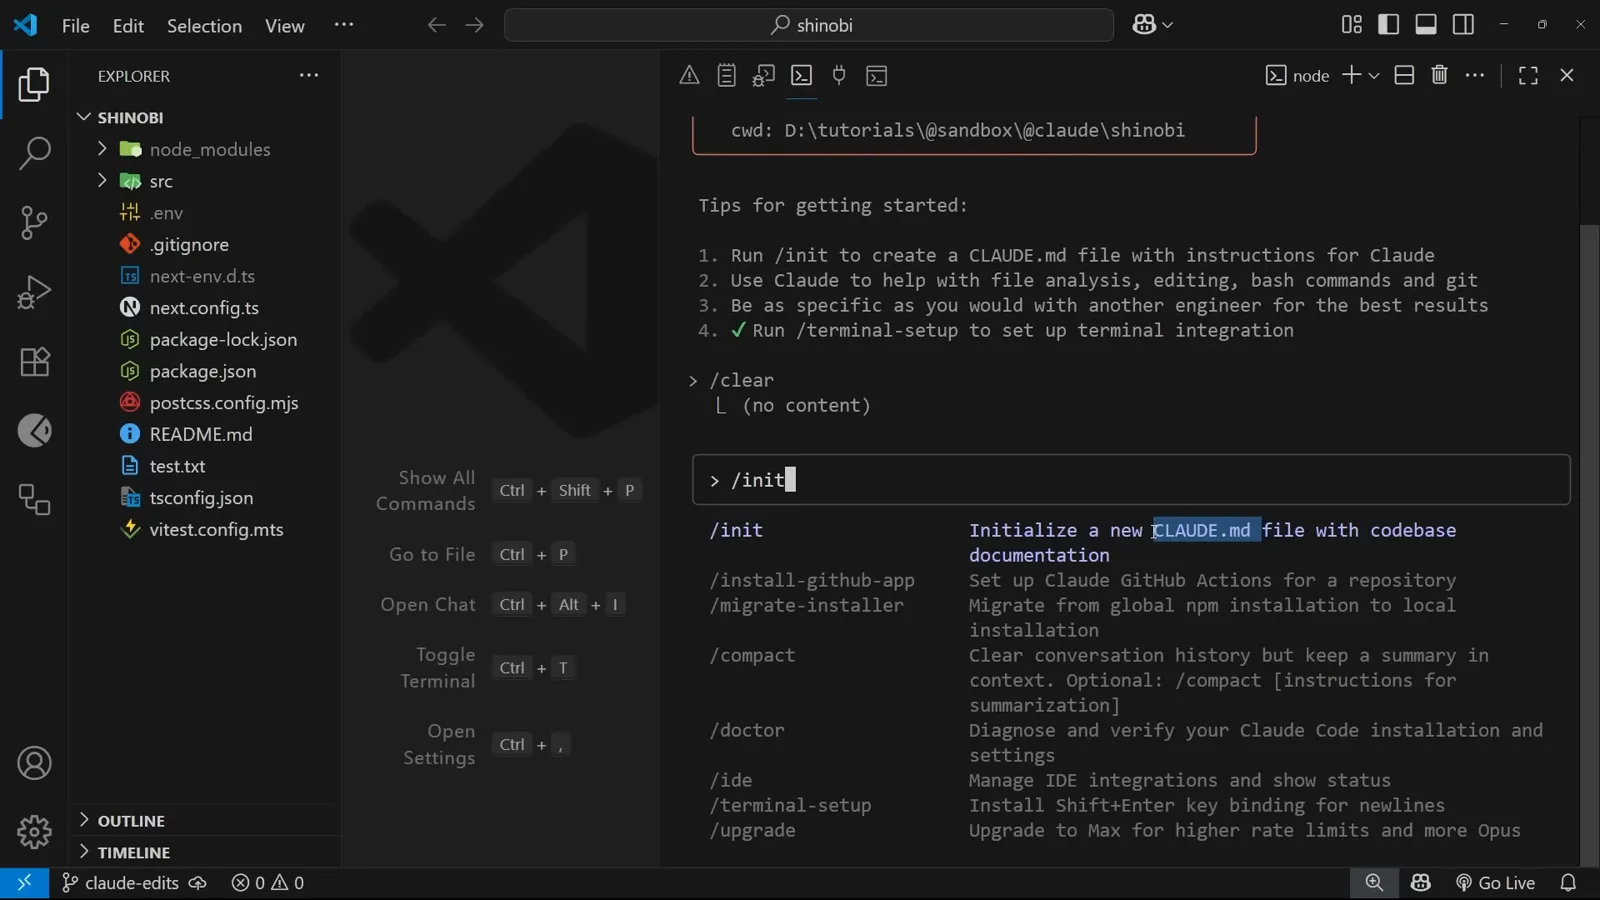The height and width of the screenshot is (900, 1600).
Task: Click the claude-edits branch indicator
Action: pyautogui.click(x=121, y=883)
